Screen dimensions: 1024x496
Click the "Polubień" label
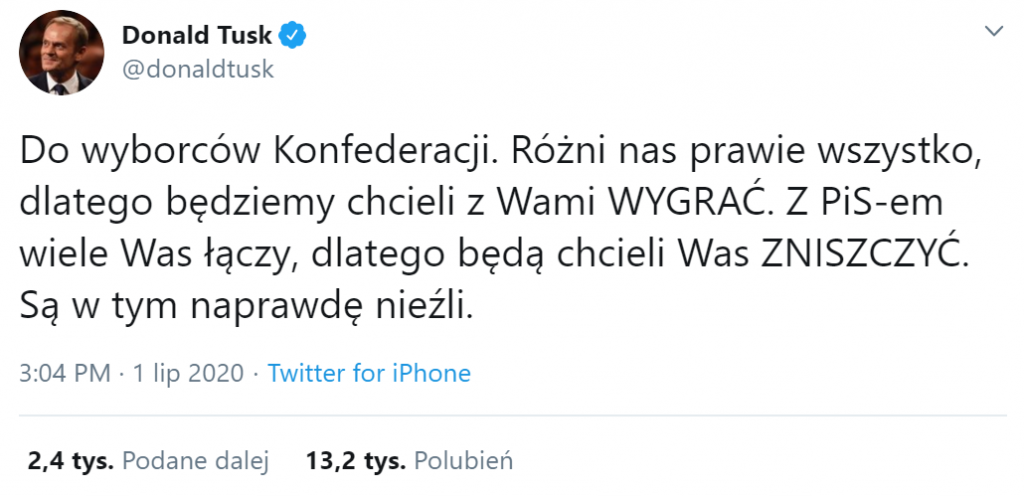[x=463, y=461]
